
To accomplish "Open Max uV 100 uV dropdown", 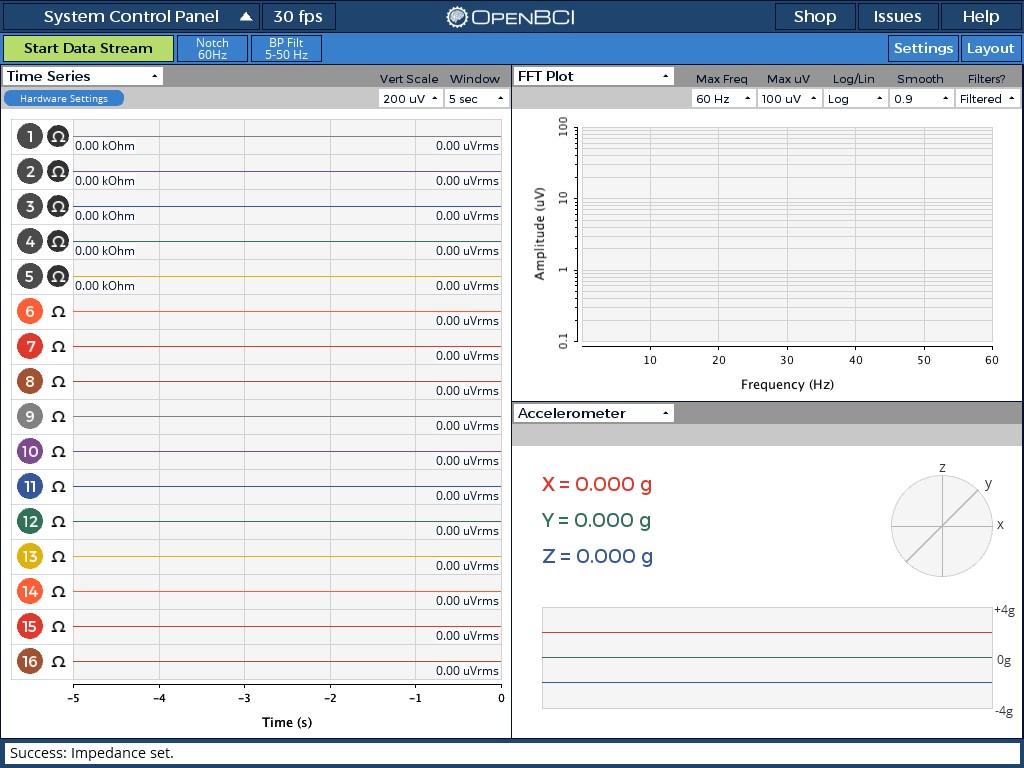I will pyautogui.click(x=790, y=99).
